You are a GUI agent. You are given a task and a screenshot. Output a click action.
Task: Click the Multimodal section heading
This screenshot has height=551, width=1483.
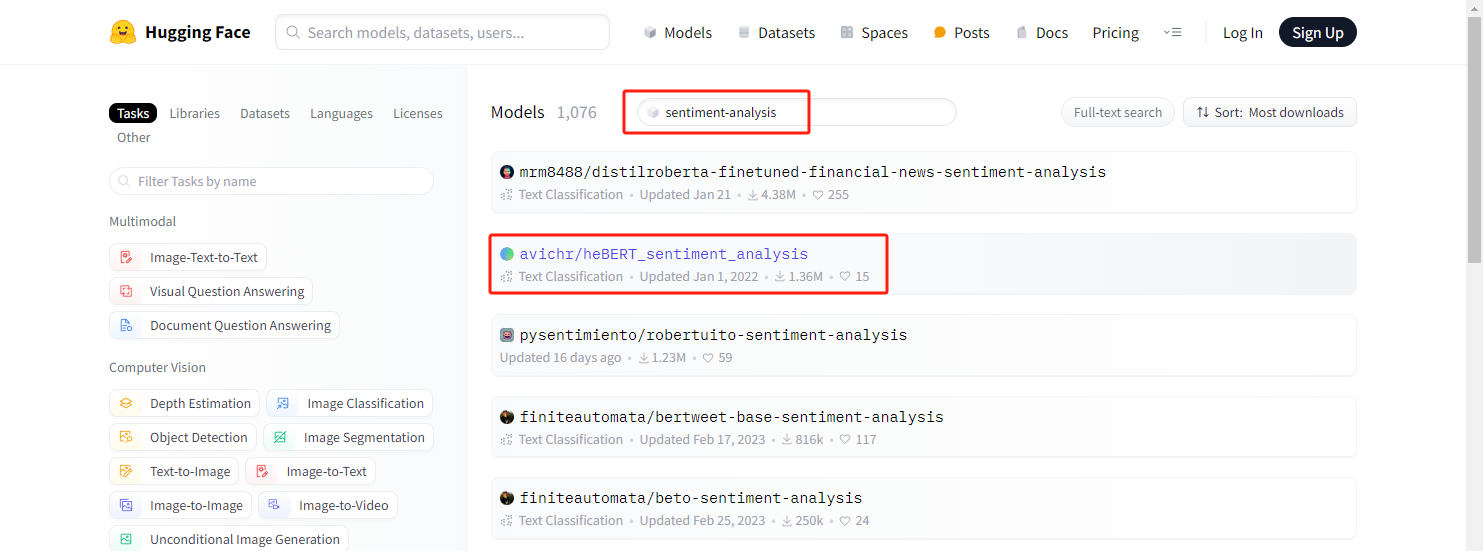click(142, 221)
